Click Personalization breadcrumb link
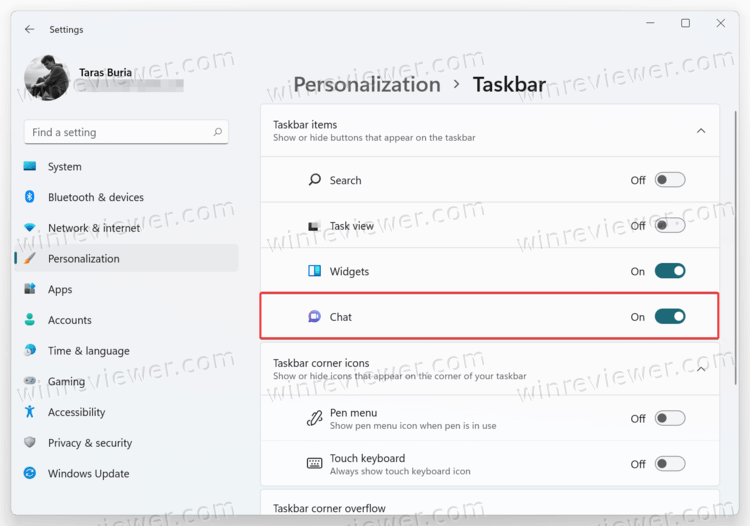750x526 pixels. pos(367,85)
